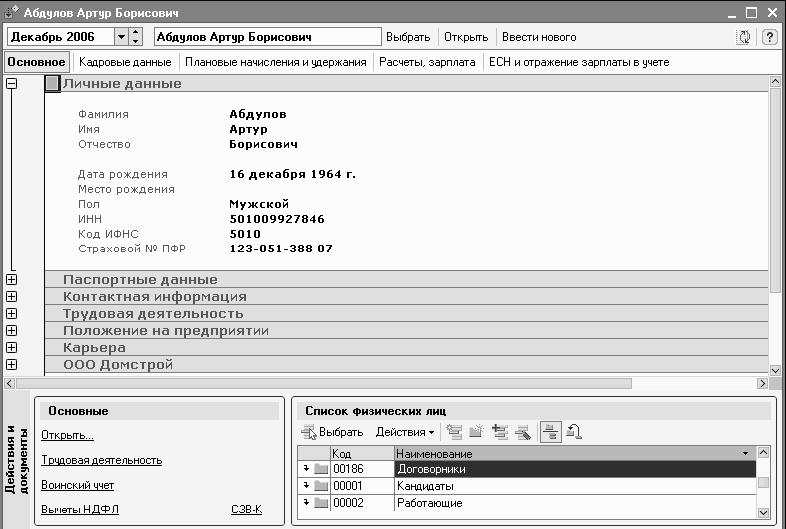Image resolution: width=786 pixels, height=529 pixels.
Task: Click add new element icon in list toolbar
Action: click(454, 432)
